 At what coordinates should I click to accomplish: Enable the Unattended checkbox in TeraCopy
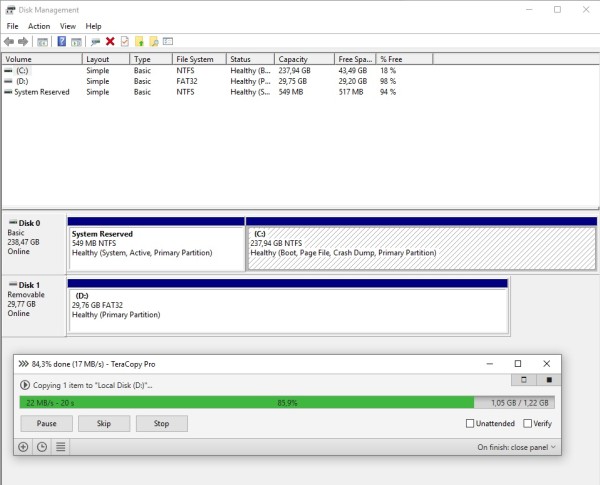(x=470, y=423)
